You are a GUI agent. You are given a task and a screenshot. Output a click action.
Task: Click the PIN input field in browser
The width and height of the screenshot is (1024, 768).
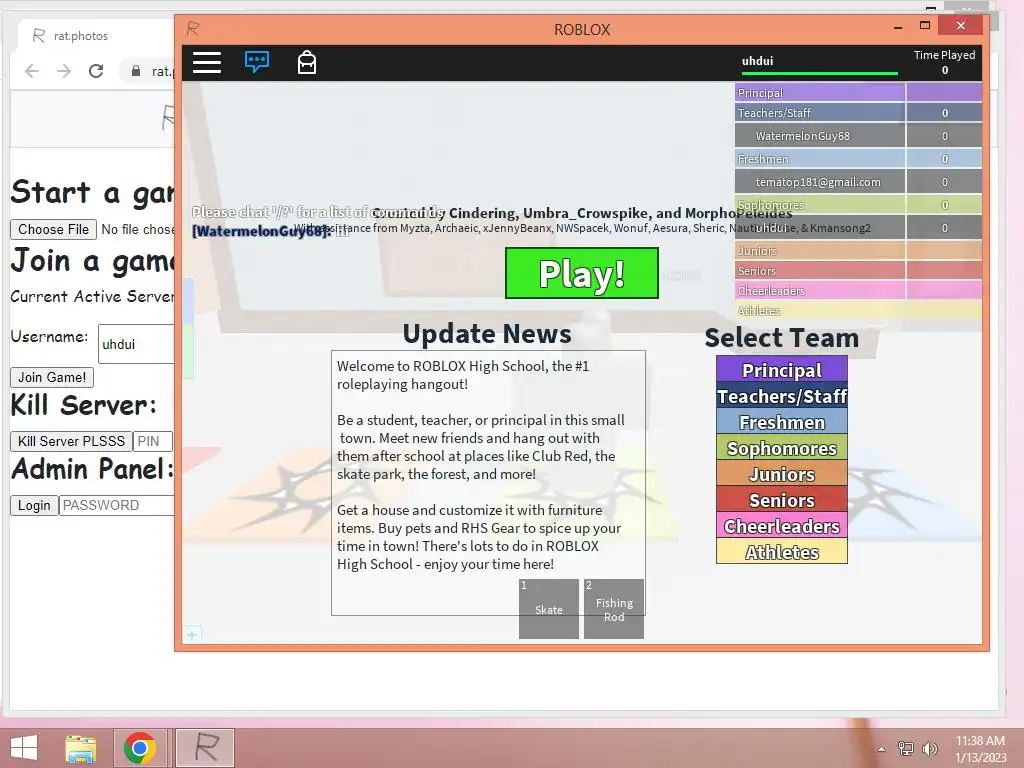tap(153, 441)
